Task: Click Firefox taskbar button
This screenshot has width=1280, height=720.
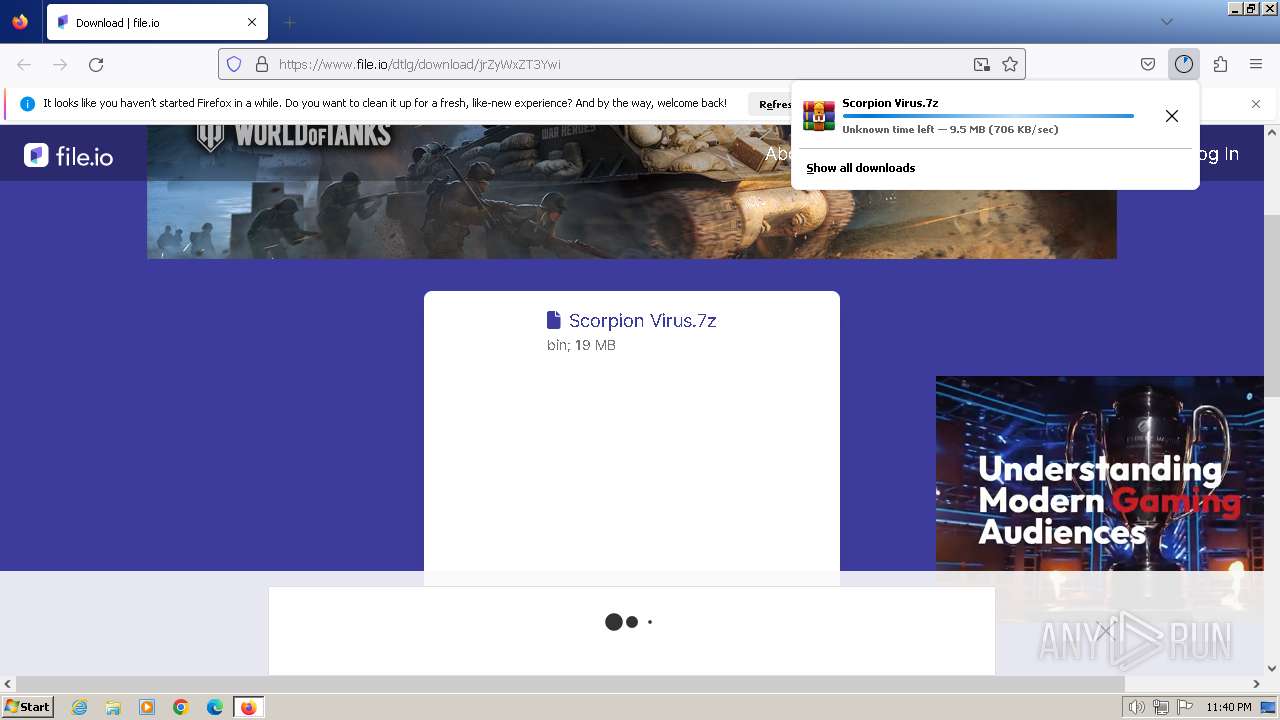Action: click(x=248, y=707)
